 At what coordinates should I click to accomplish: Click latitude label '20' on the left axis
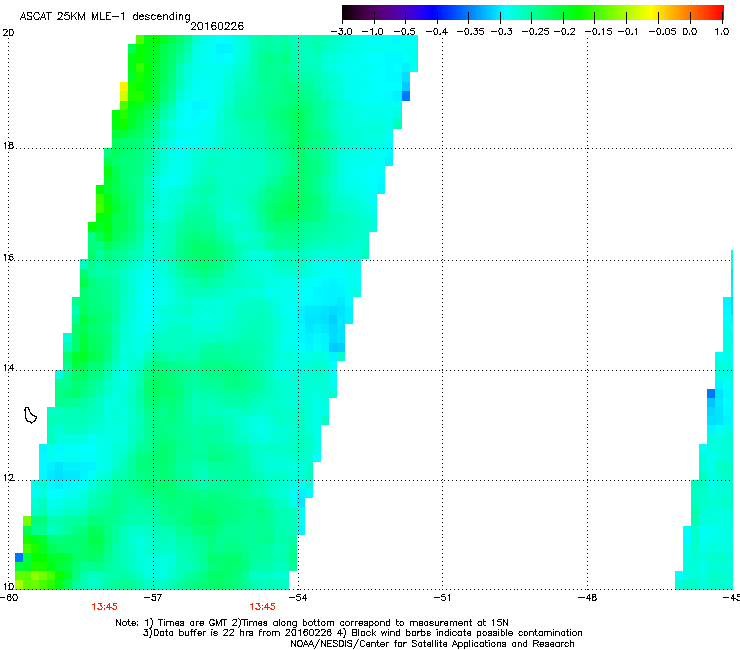tap(8, 33)
